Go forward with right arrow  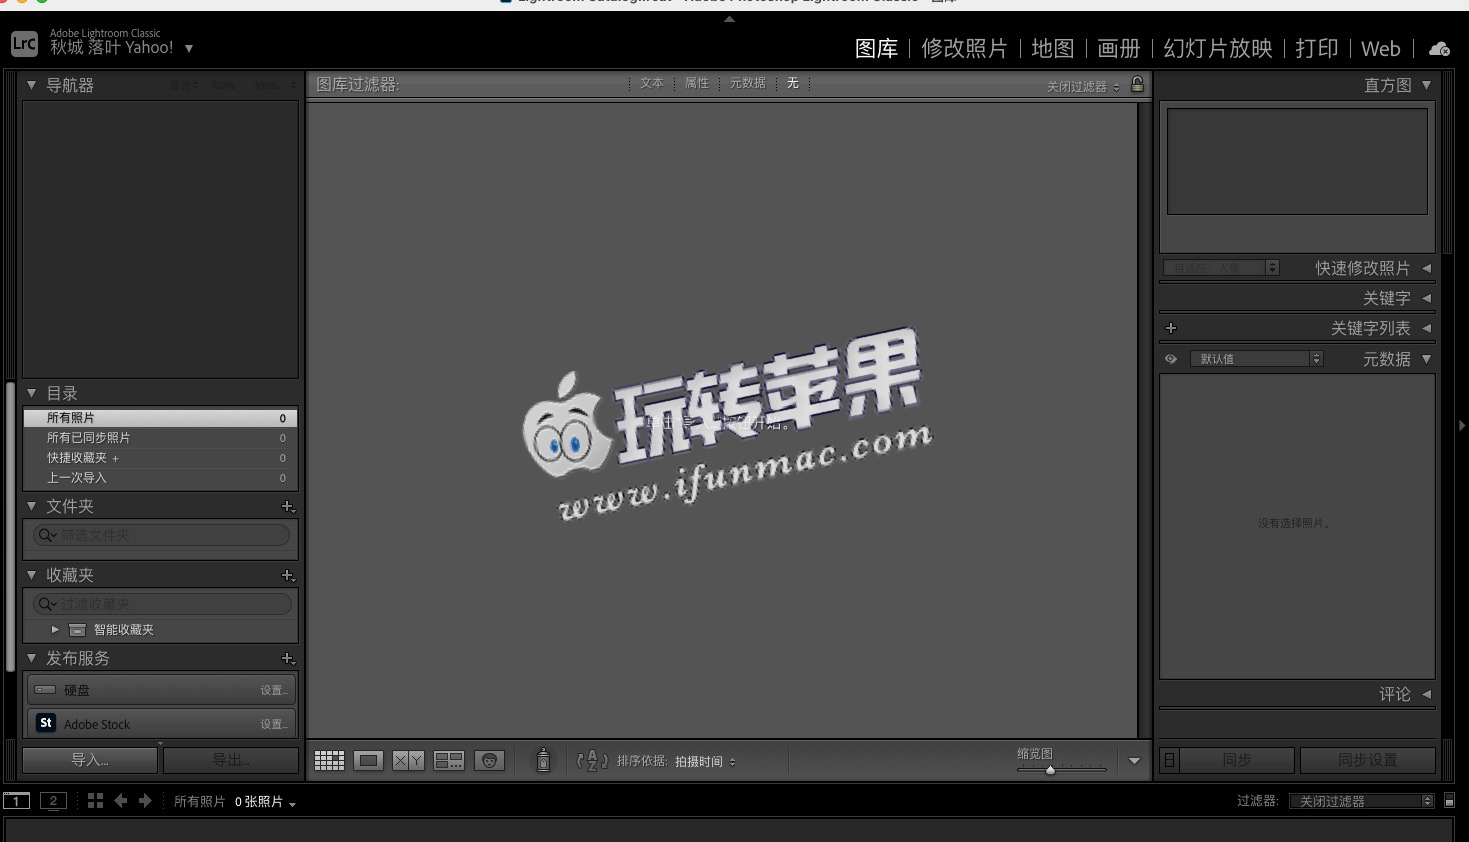coord(145,801)
